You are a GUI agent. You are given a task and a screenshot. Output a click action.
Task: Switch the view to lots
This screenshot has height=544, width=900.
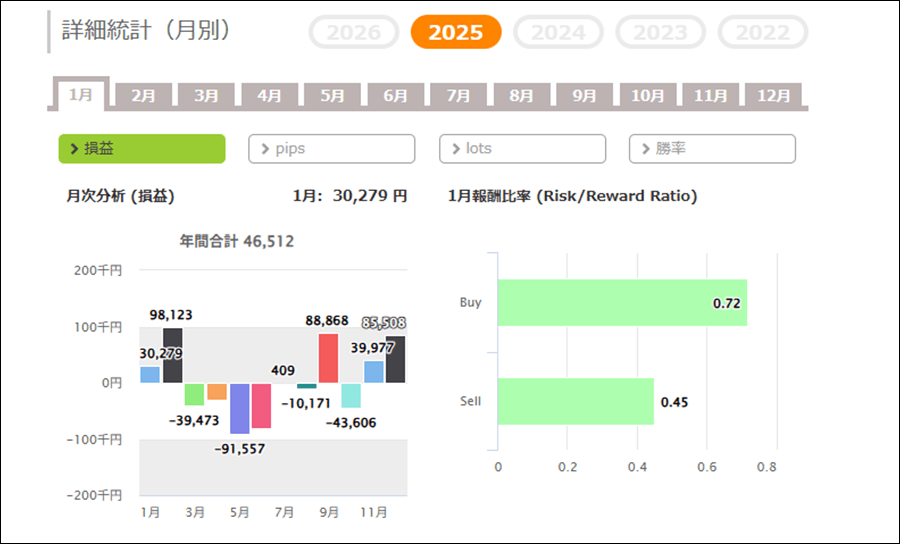(522, 149)
